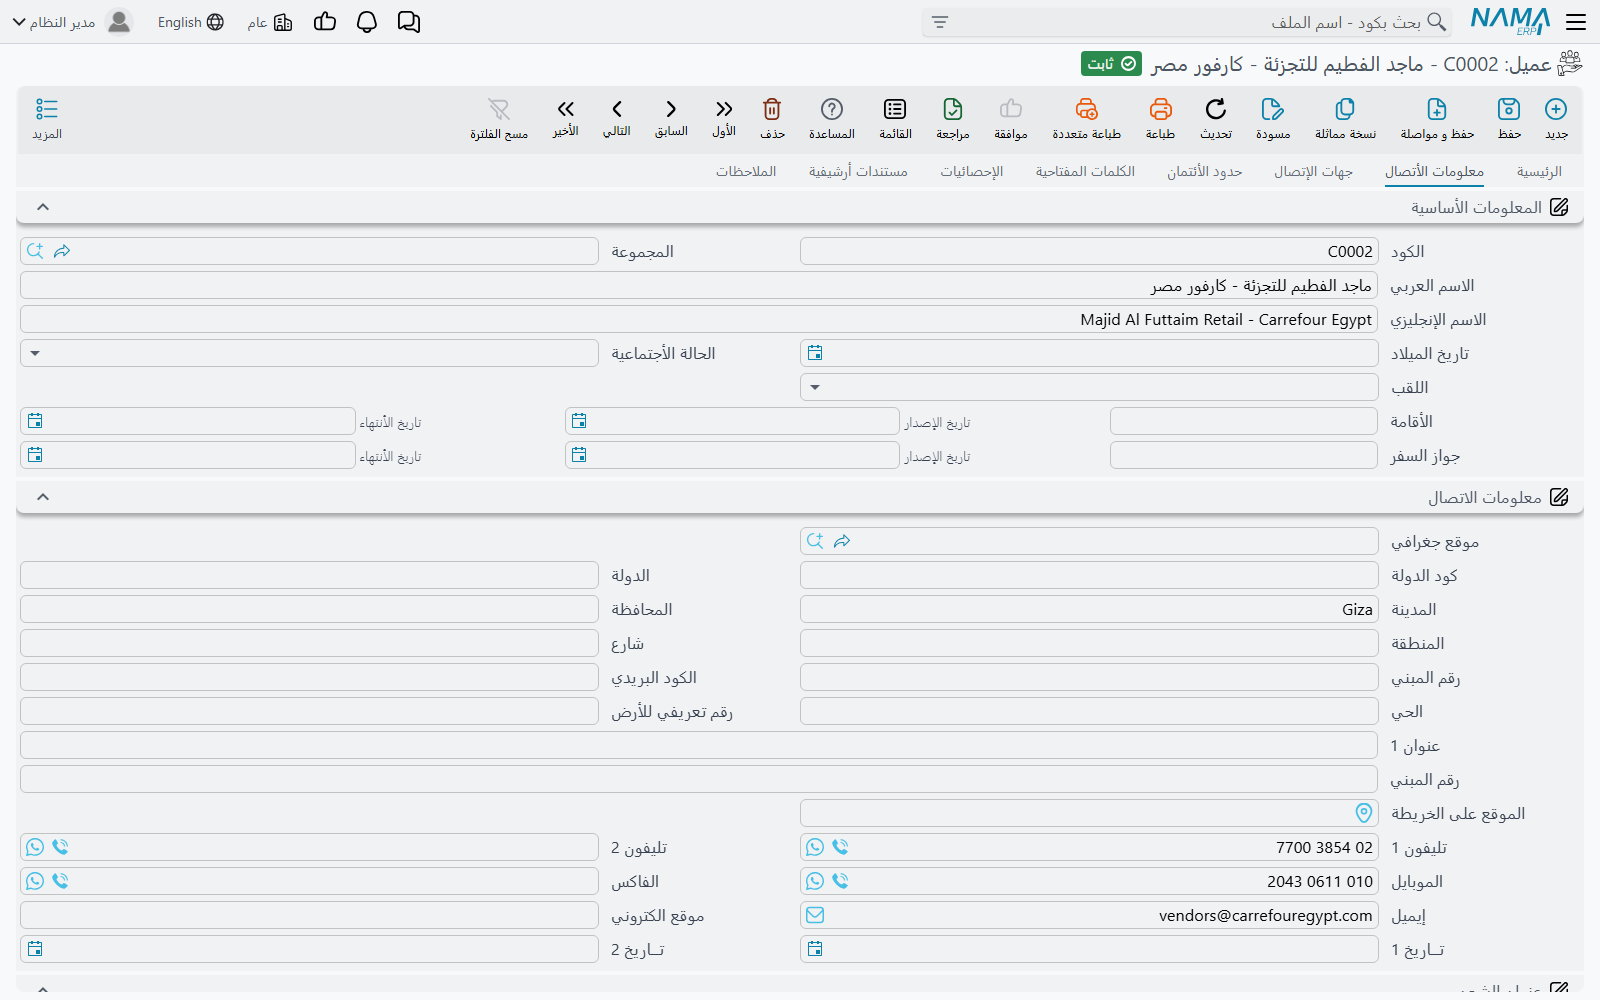Viewport: 1600px width, 1000px height.
Task: Open the hamburger main menu
Action: click(x=1576, y=22)
